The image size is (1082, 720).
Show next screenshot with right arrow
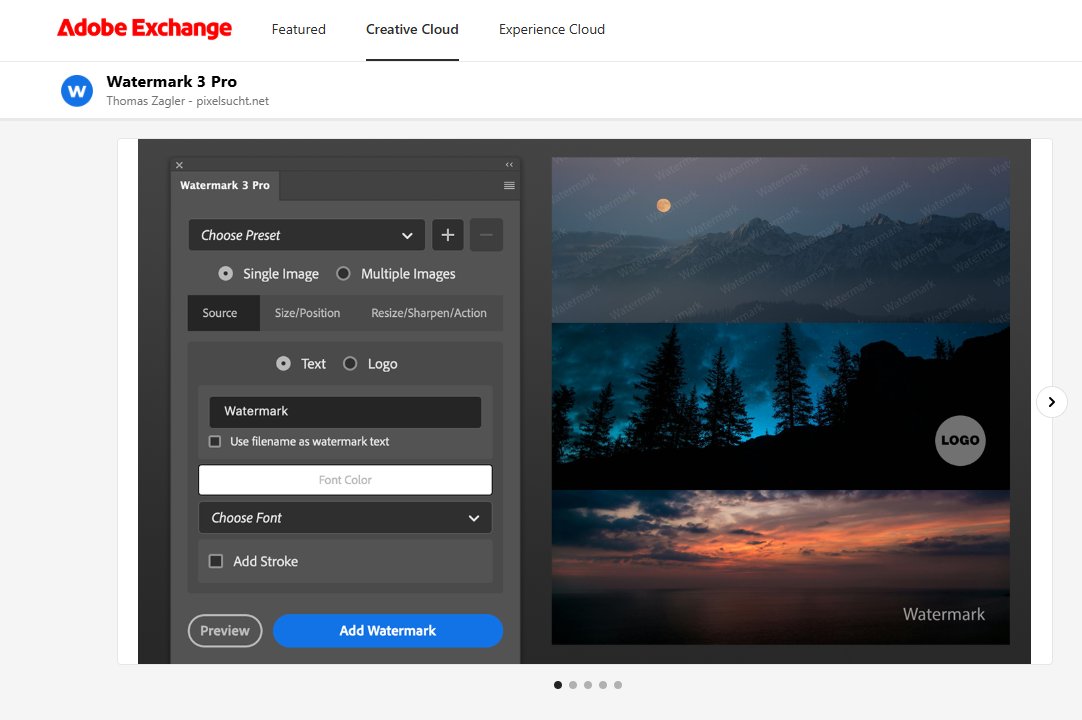1051,401
